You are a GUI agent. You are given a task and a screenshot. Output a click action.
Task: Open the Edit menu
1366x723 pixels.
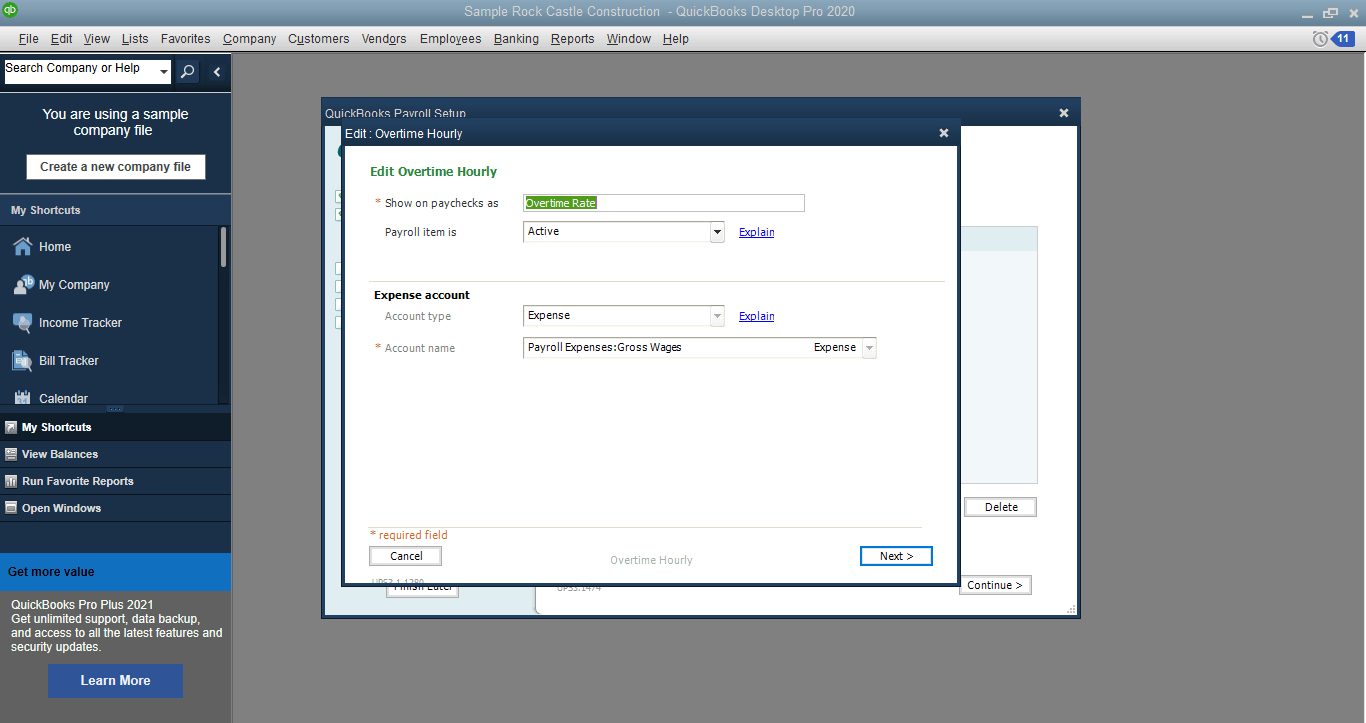62,39
